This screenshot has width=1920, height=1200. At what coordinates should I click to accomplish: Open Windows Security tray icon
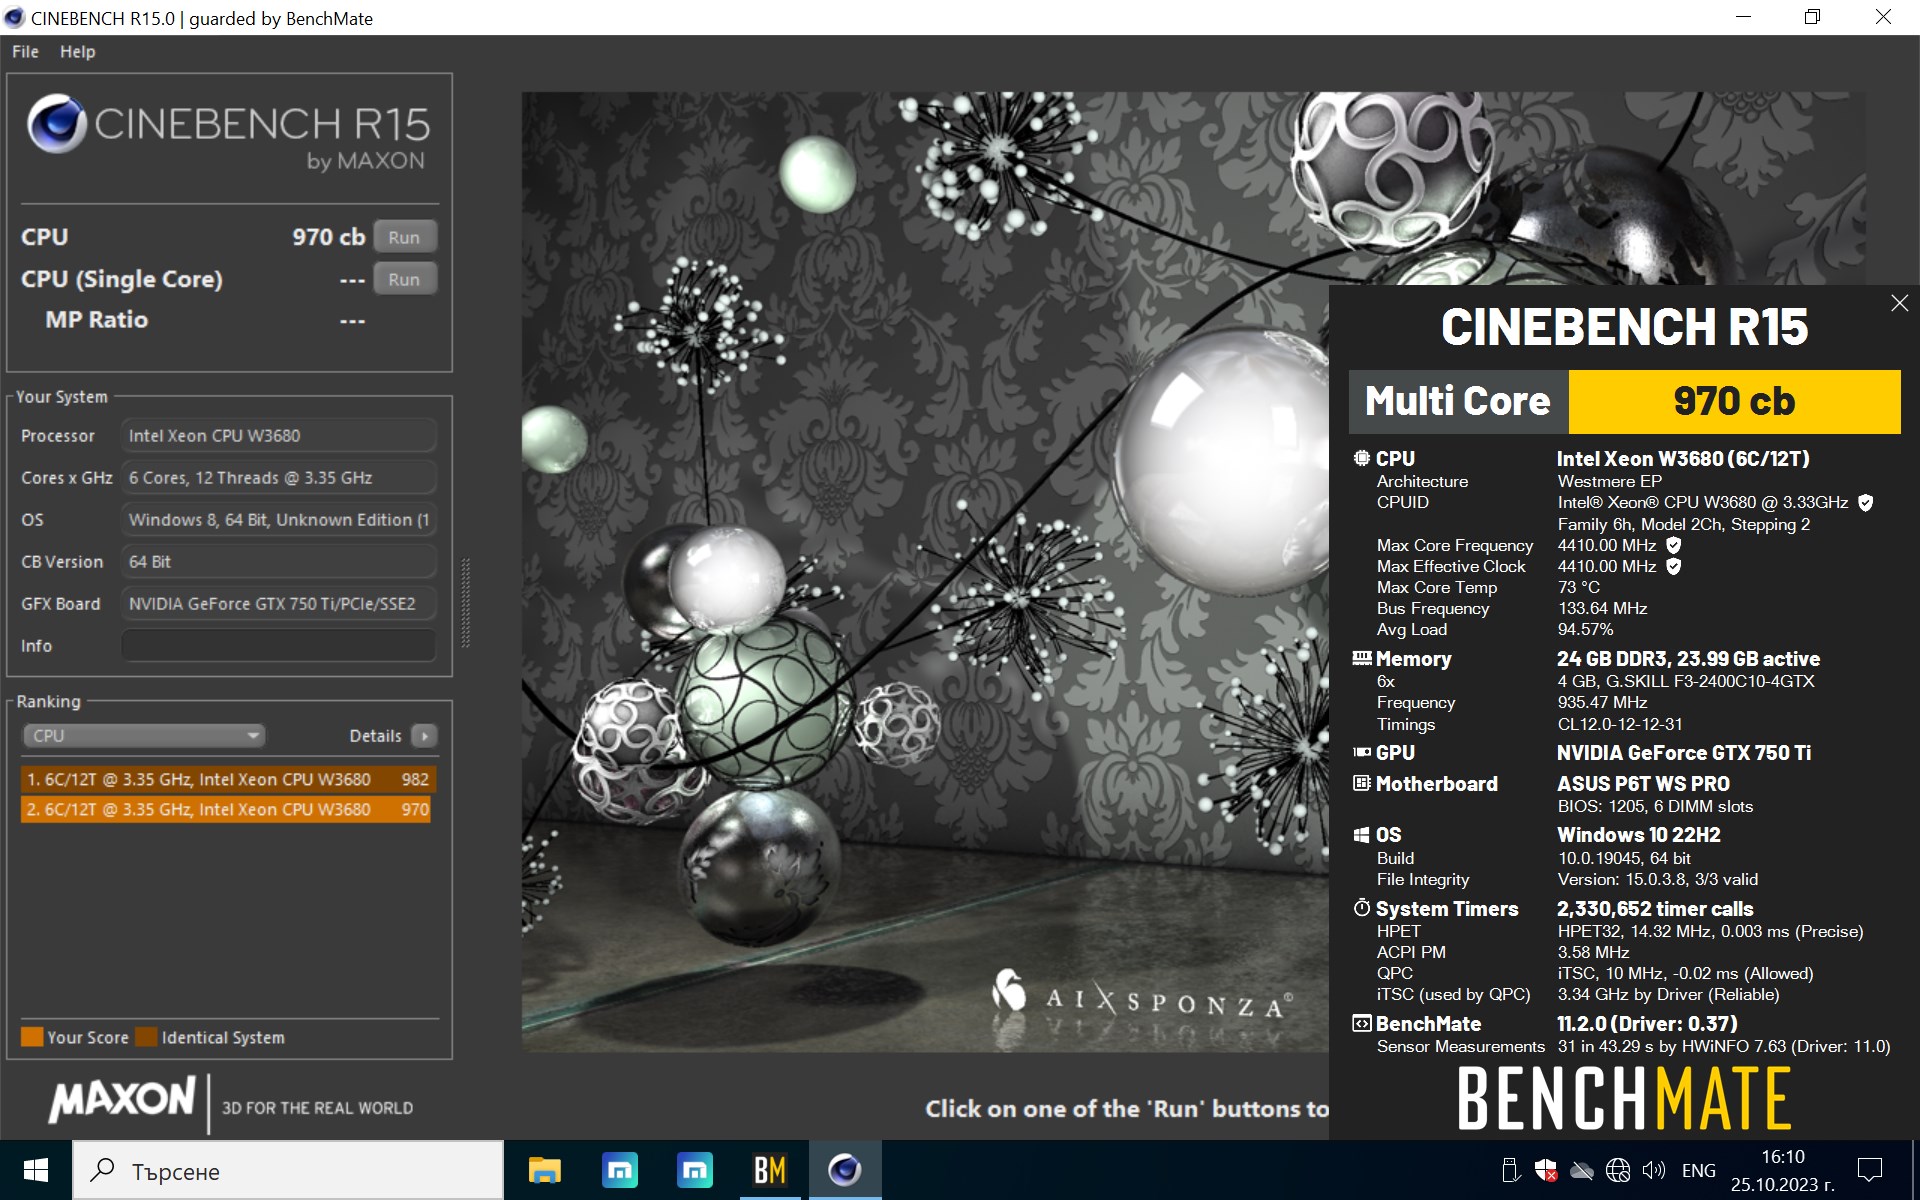(1546, 1170)
